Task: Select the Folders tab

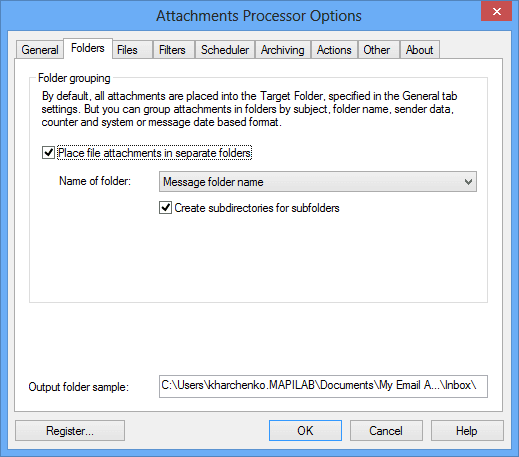Action: 88,48
